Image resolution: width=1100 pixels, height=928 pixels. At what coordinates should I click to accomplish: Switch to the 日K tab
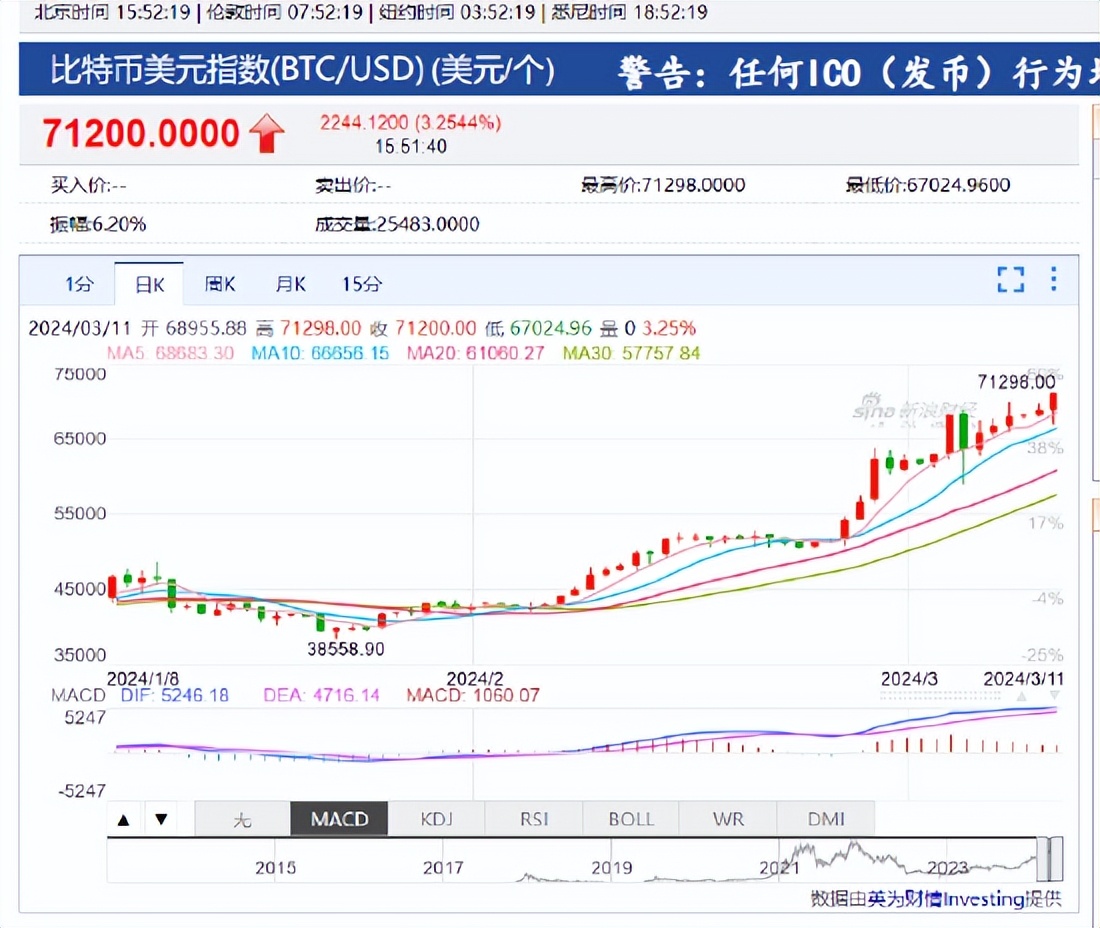point(148,284)
